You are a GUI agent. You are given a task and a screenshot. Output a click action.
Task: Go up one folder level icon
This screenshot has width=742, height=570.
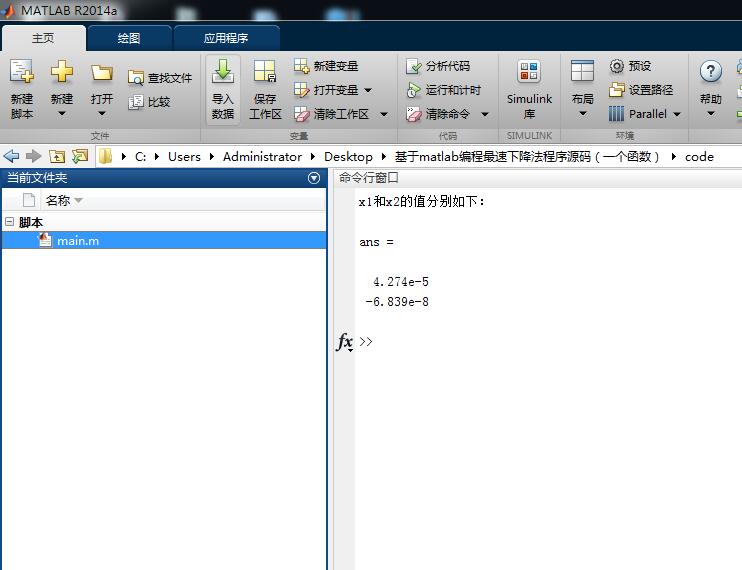57,156
